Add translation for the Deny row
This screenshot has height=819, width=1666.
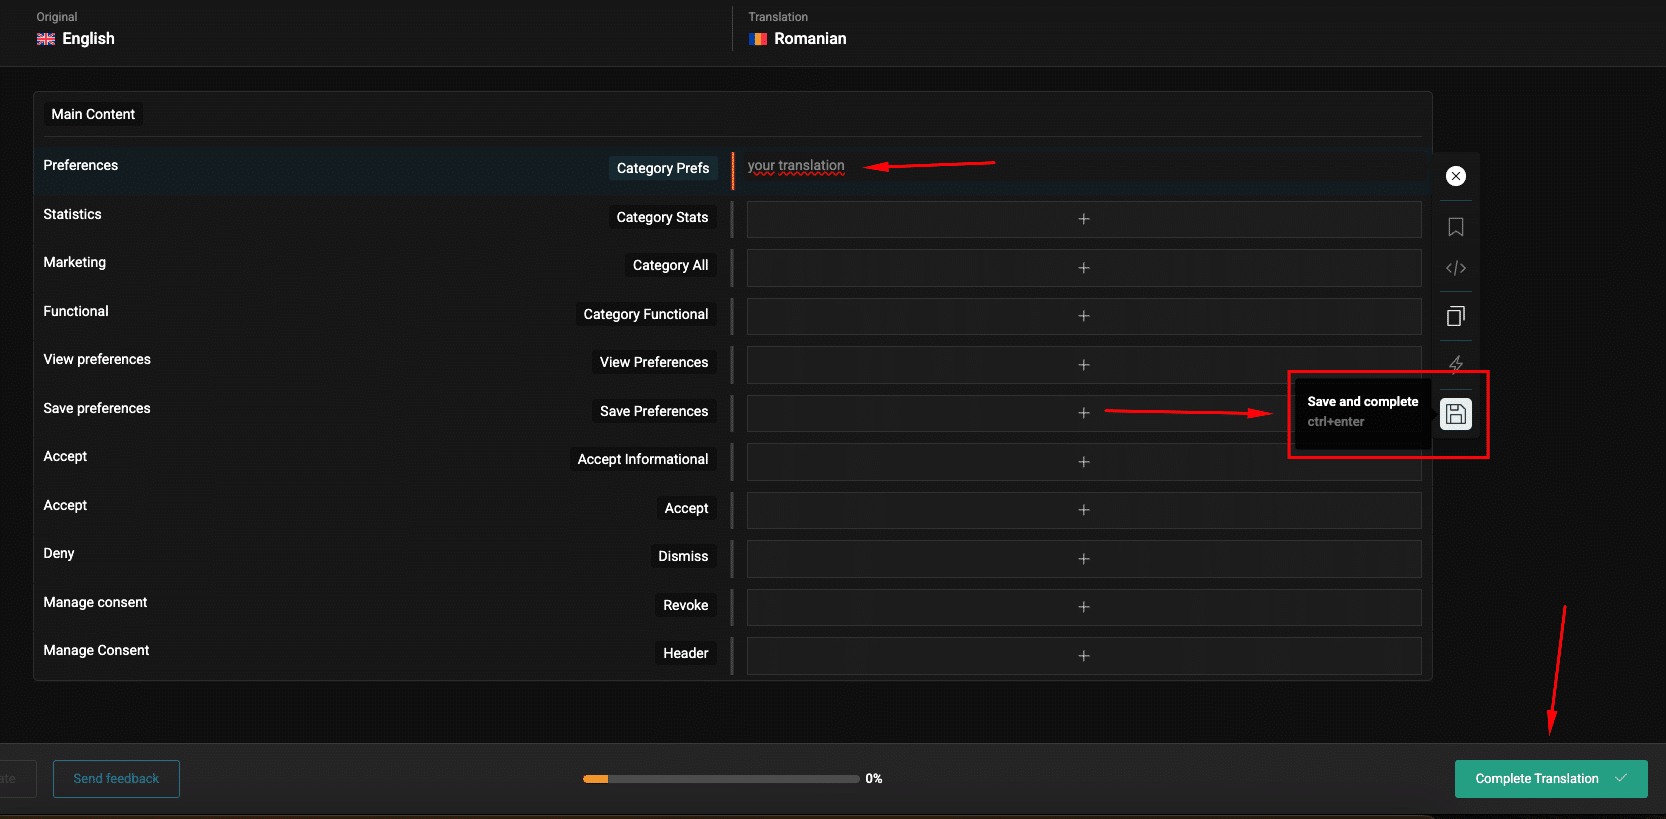[1084, 559]
